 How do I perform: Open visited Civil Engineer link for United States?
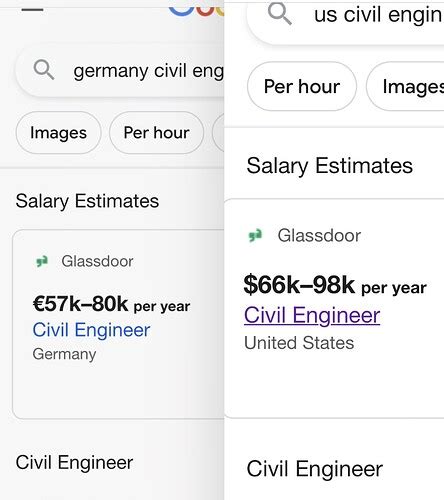312,315
